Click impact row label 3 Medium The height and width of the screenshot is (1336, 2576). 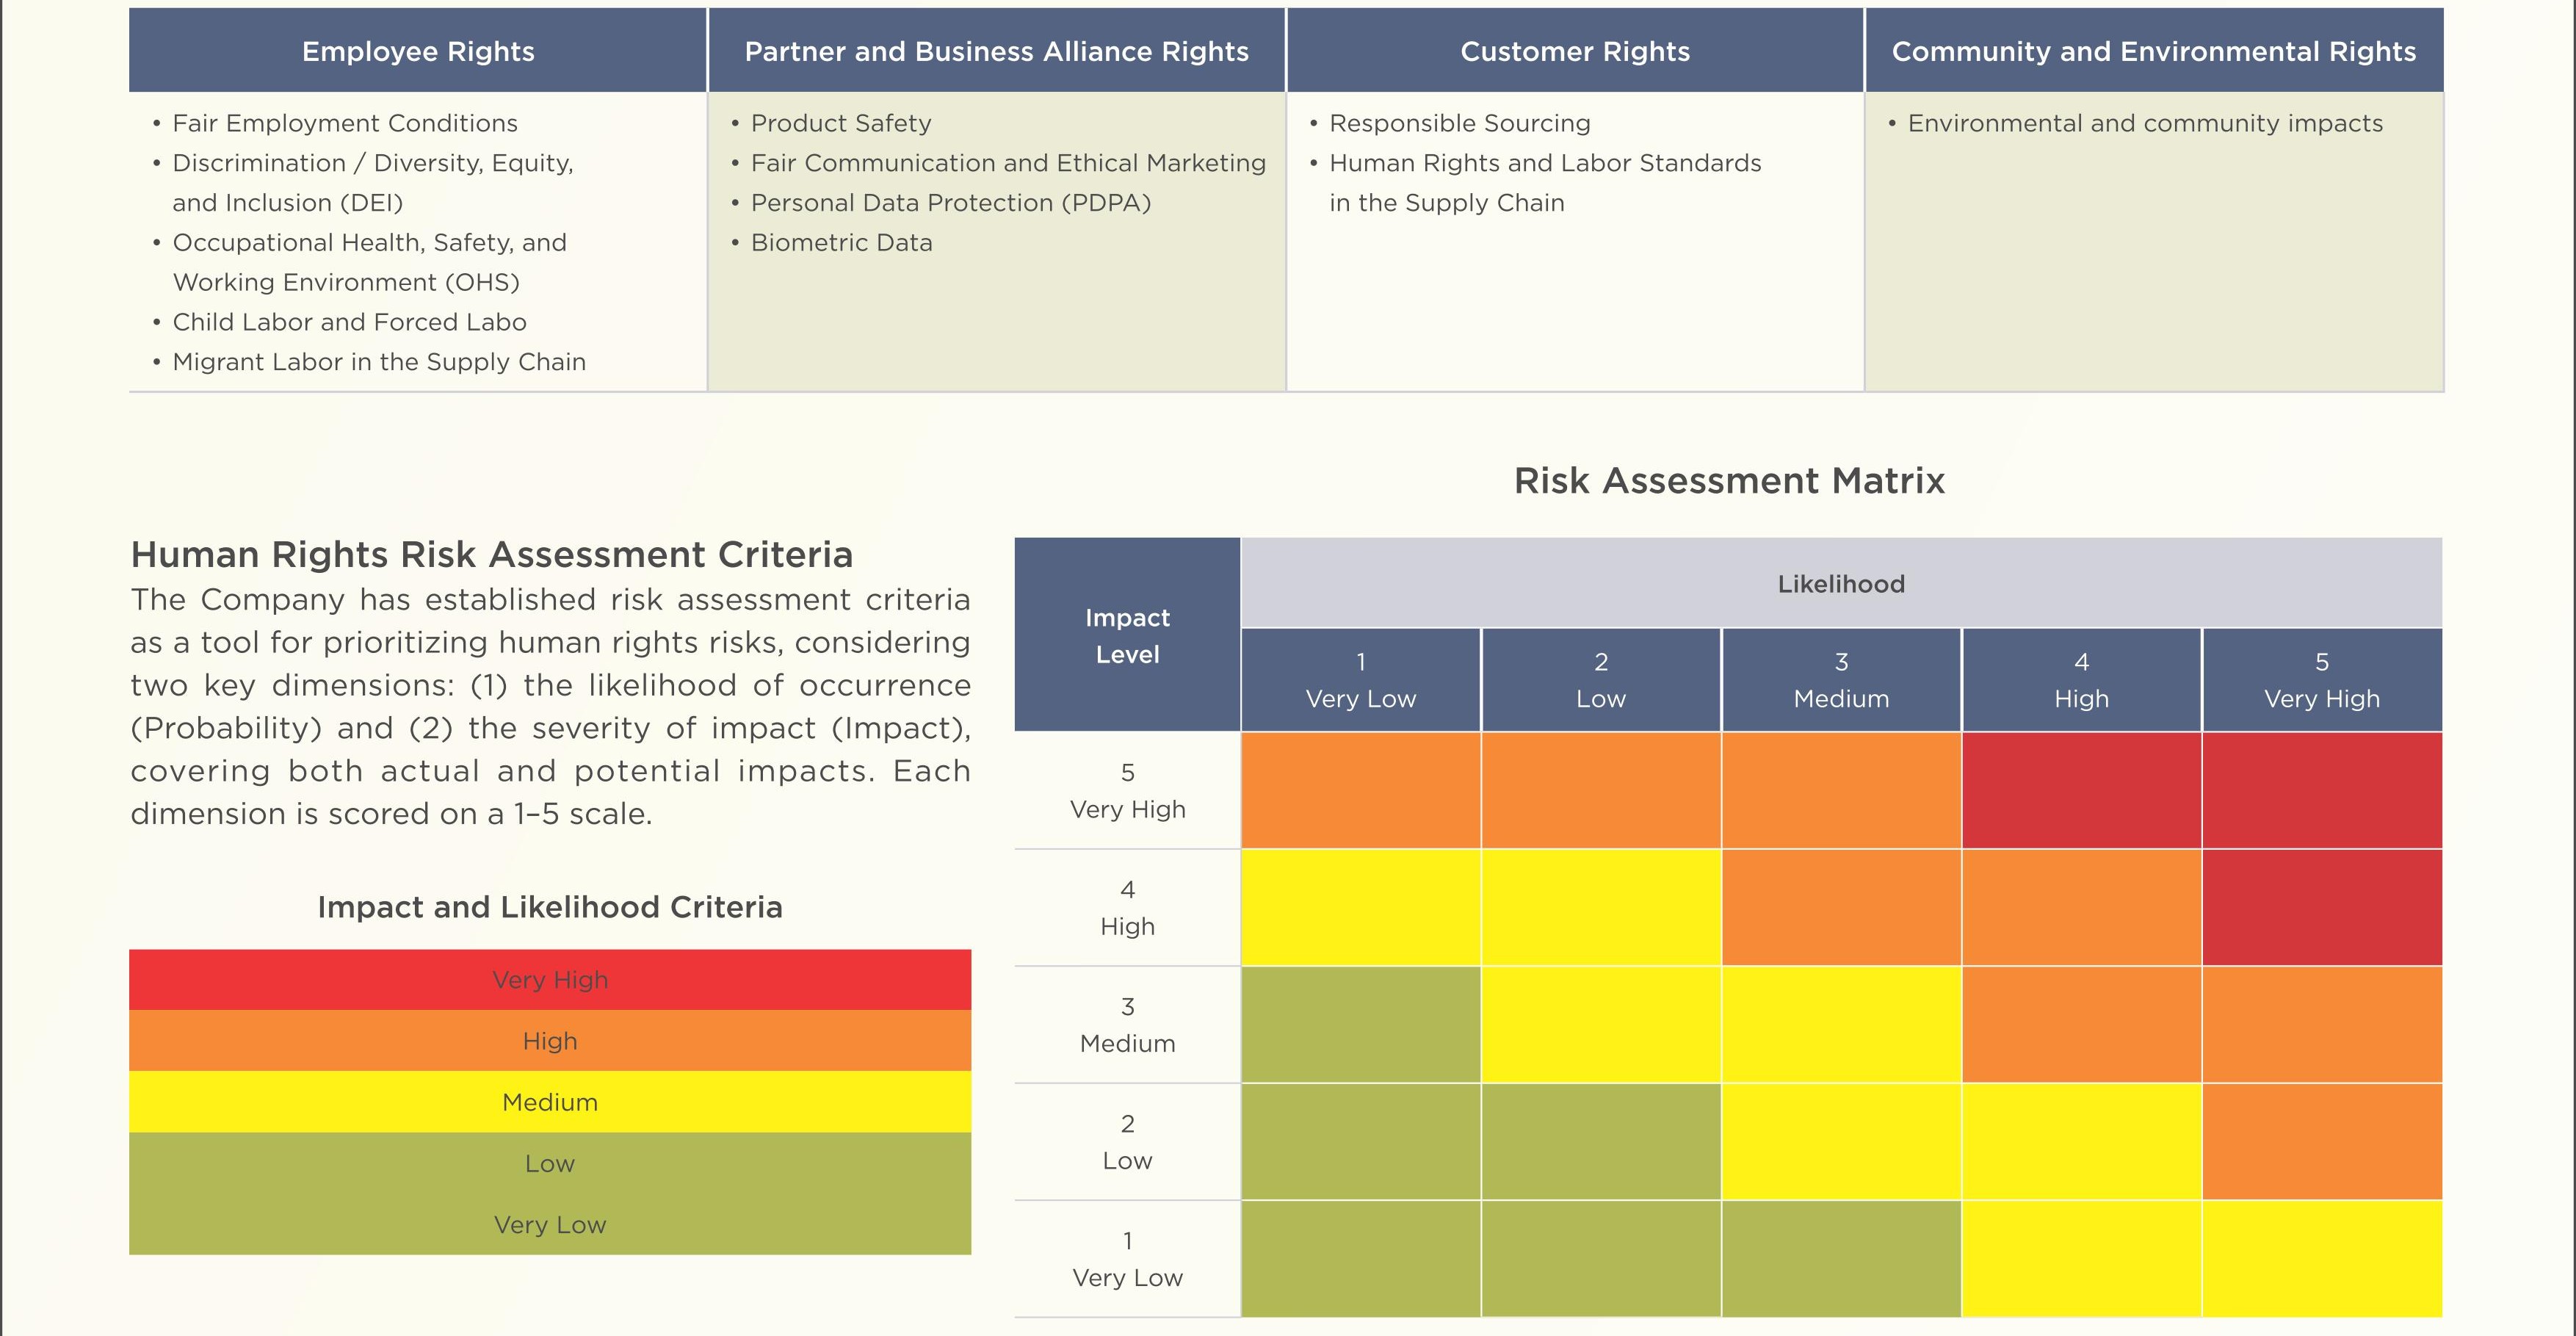[1127, 1025]
